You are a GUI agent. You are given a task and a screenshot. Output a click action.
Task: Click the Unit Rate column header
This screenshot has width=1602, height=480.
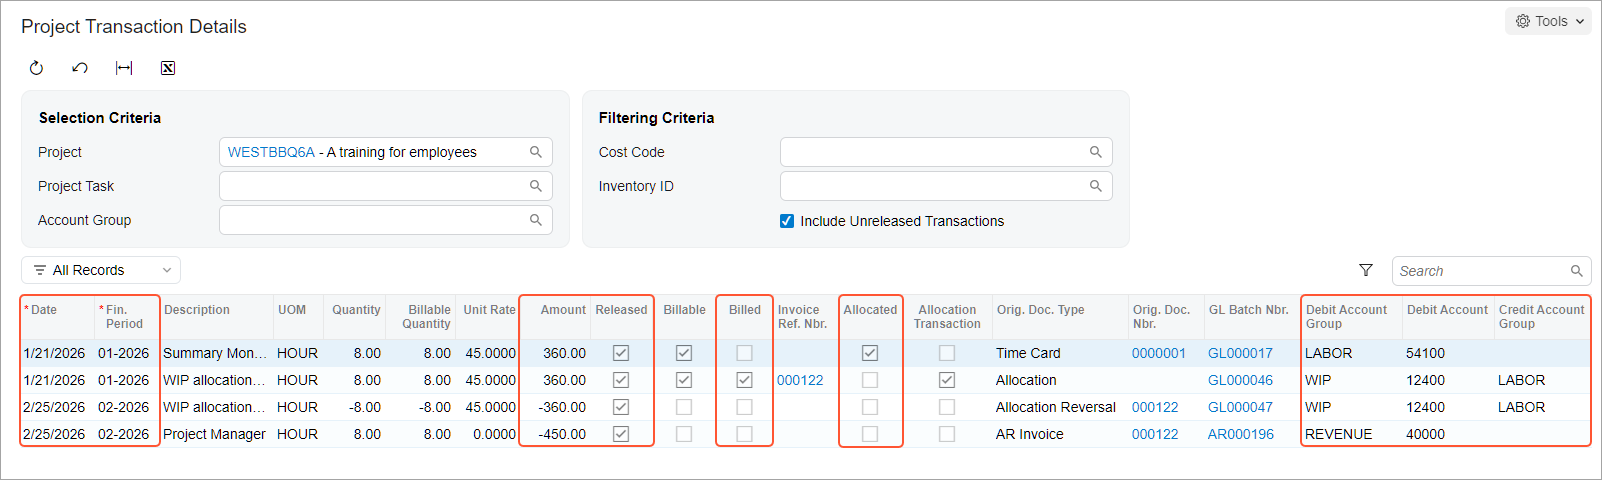(489, 317)
